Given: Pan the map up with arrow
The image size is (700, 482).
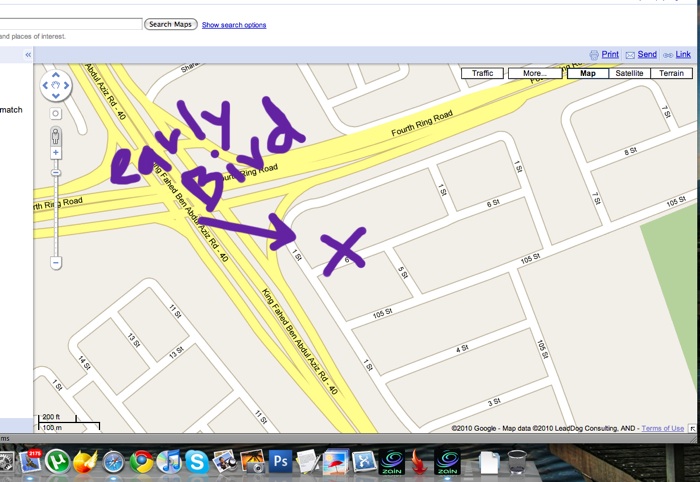Looking at the screenshot, I should coord(56,75).
